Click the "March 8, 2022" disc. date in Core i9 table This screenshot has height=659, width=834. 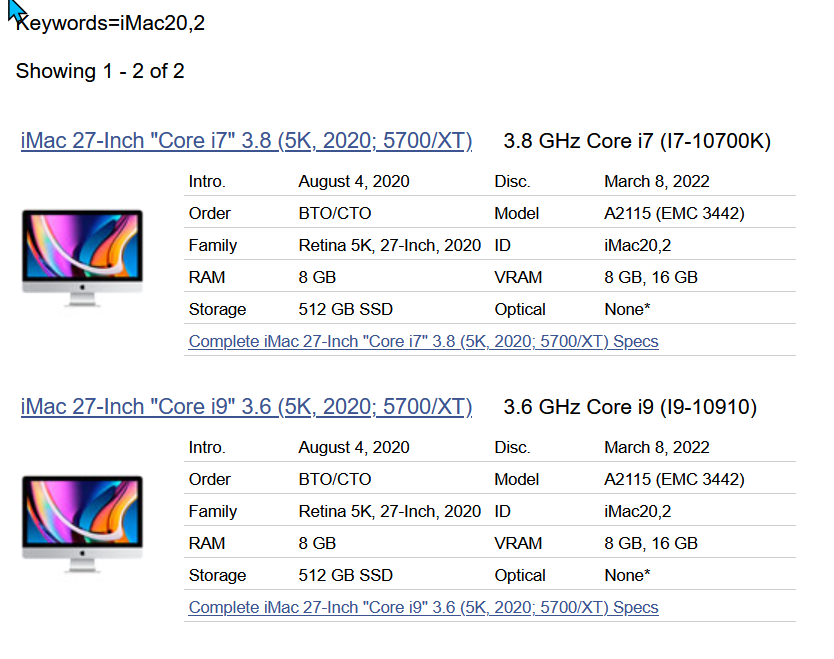(657, 447)
